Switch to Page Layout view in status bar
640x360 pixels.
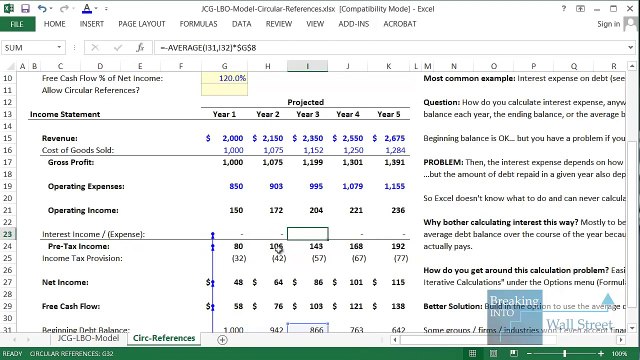click(x=493, y=353)
